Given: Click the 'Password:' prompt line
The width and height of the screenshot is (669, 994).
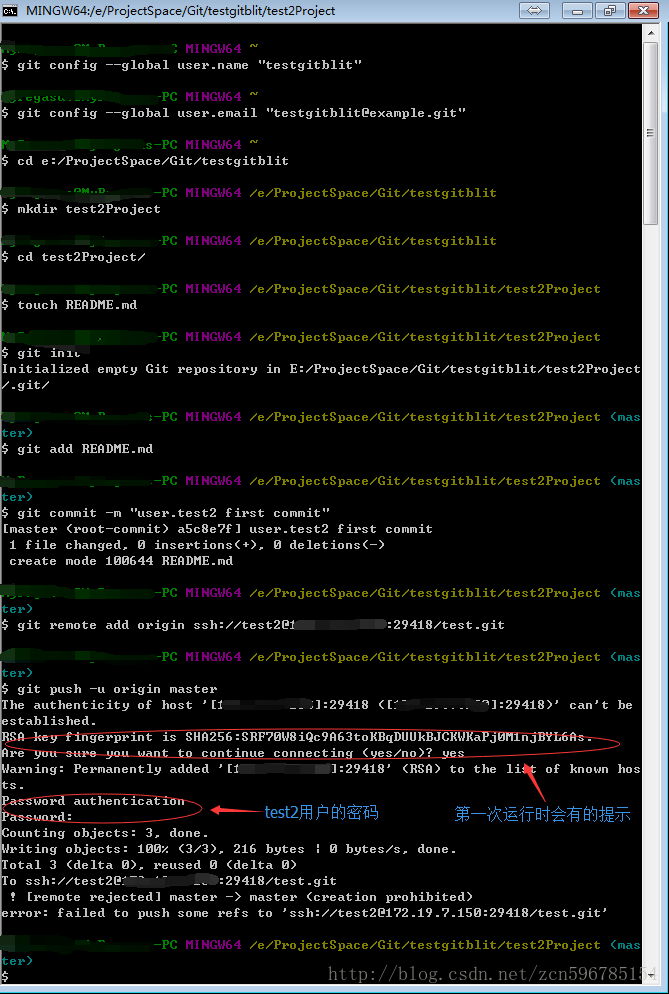Looking at the screenshot, I should [x=37, y=817].
